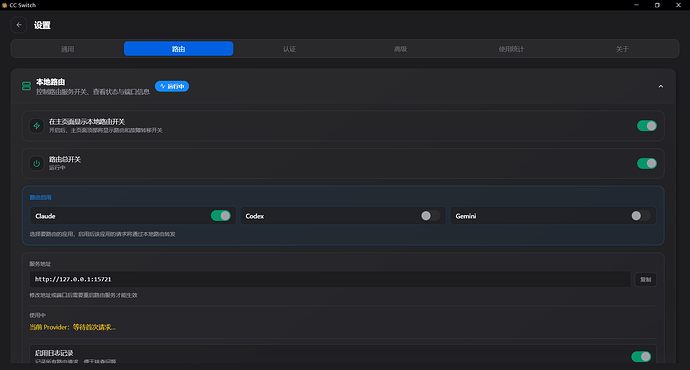Click the 本地路由 heading text
Screen dimensions: 690x370
(51, 82)
